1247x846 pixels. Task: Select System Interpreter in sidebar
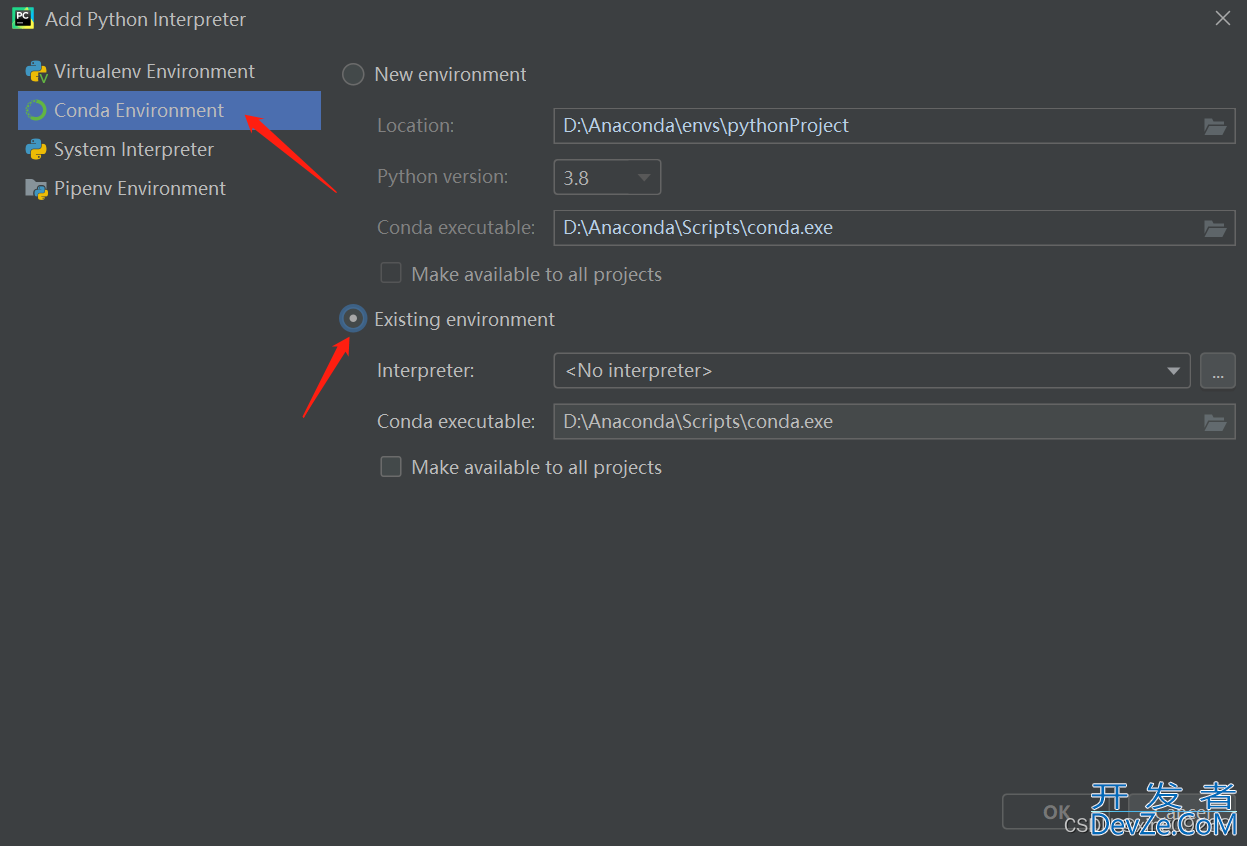pos(169,150)
